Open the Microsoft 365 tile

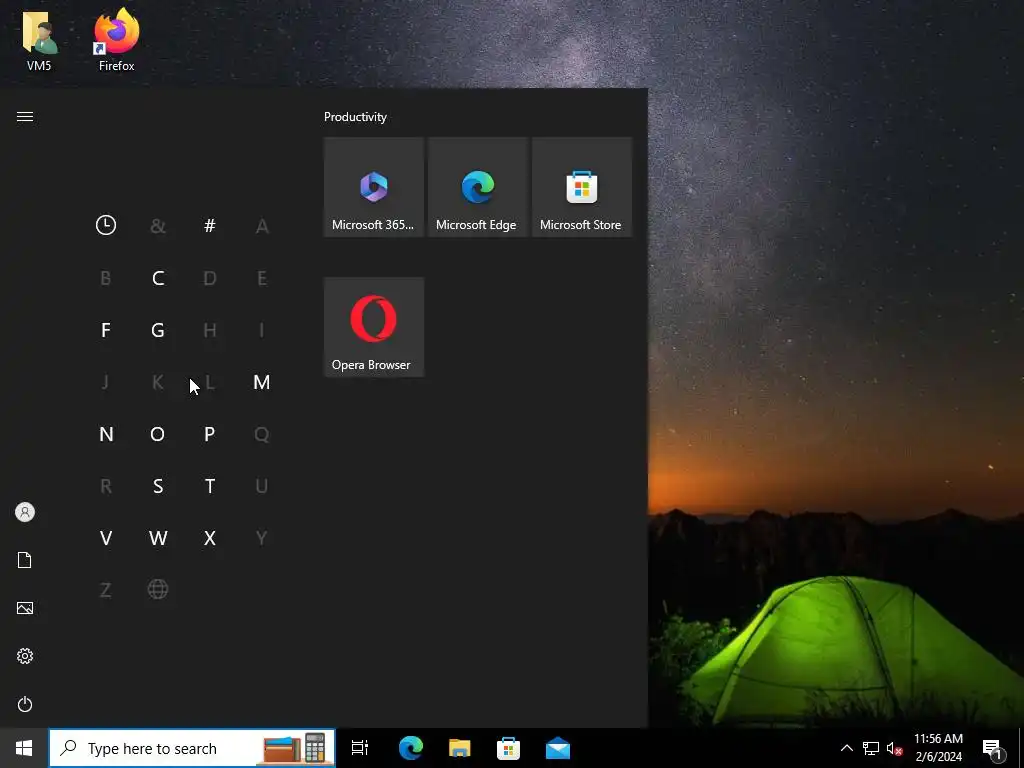coord(374,187)
